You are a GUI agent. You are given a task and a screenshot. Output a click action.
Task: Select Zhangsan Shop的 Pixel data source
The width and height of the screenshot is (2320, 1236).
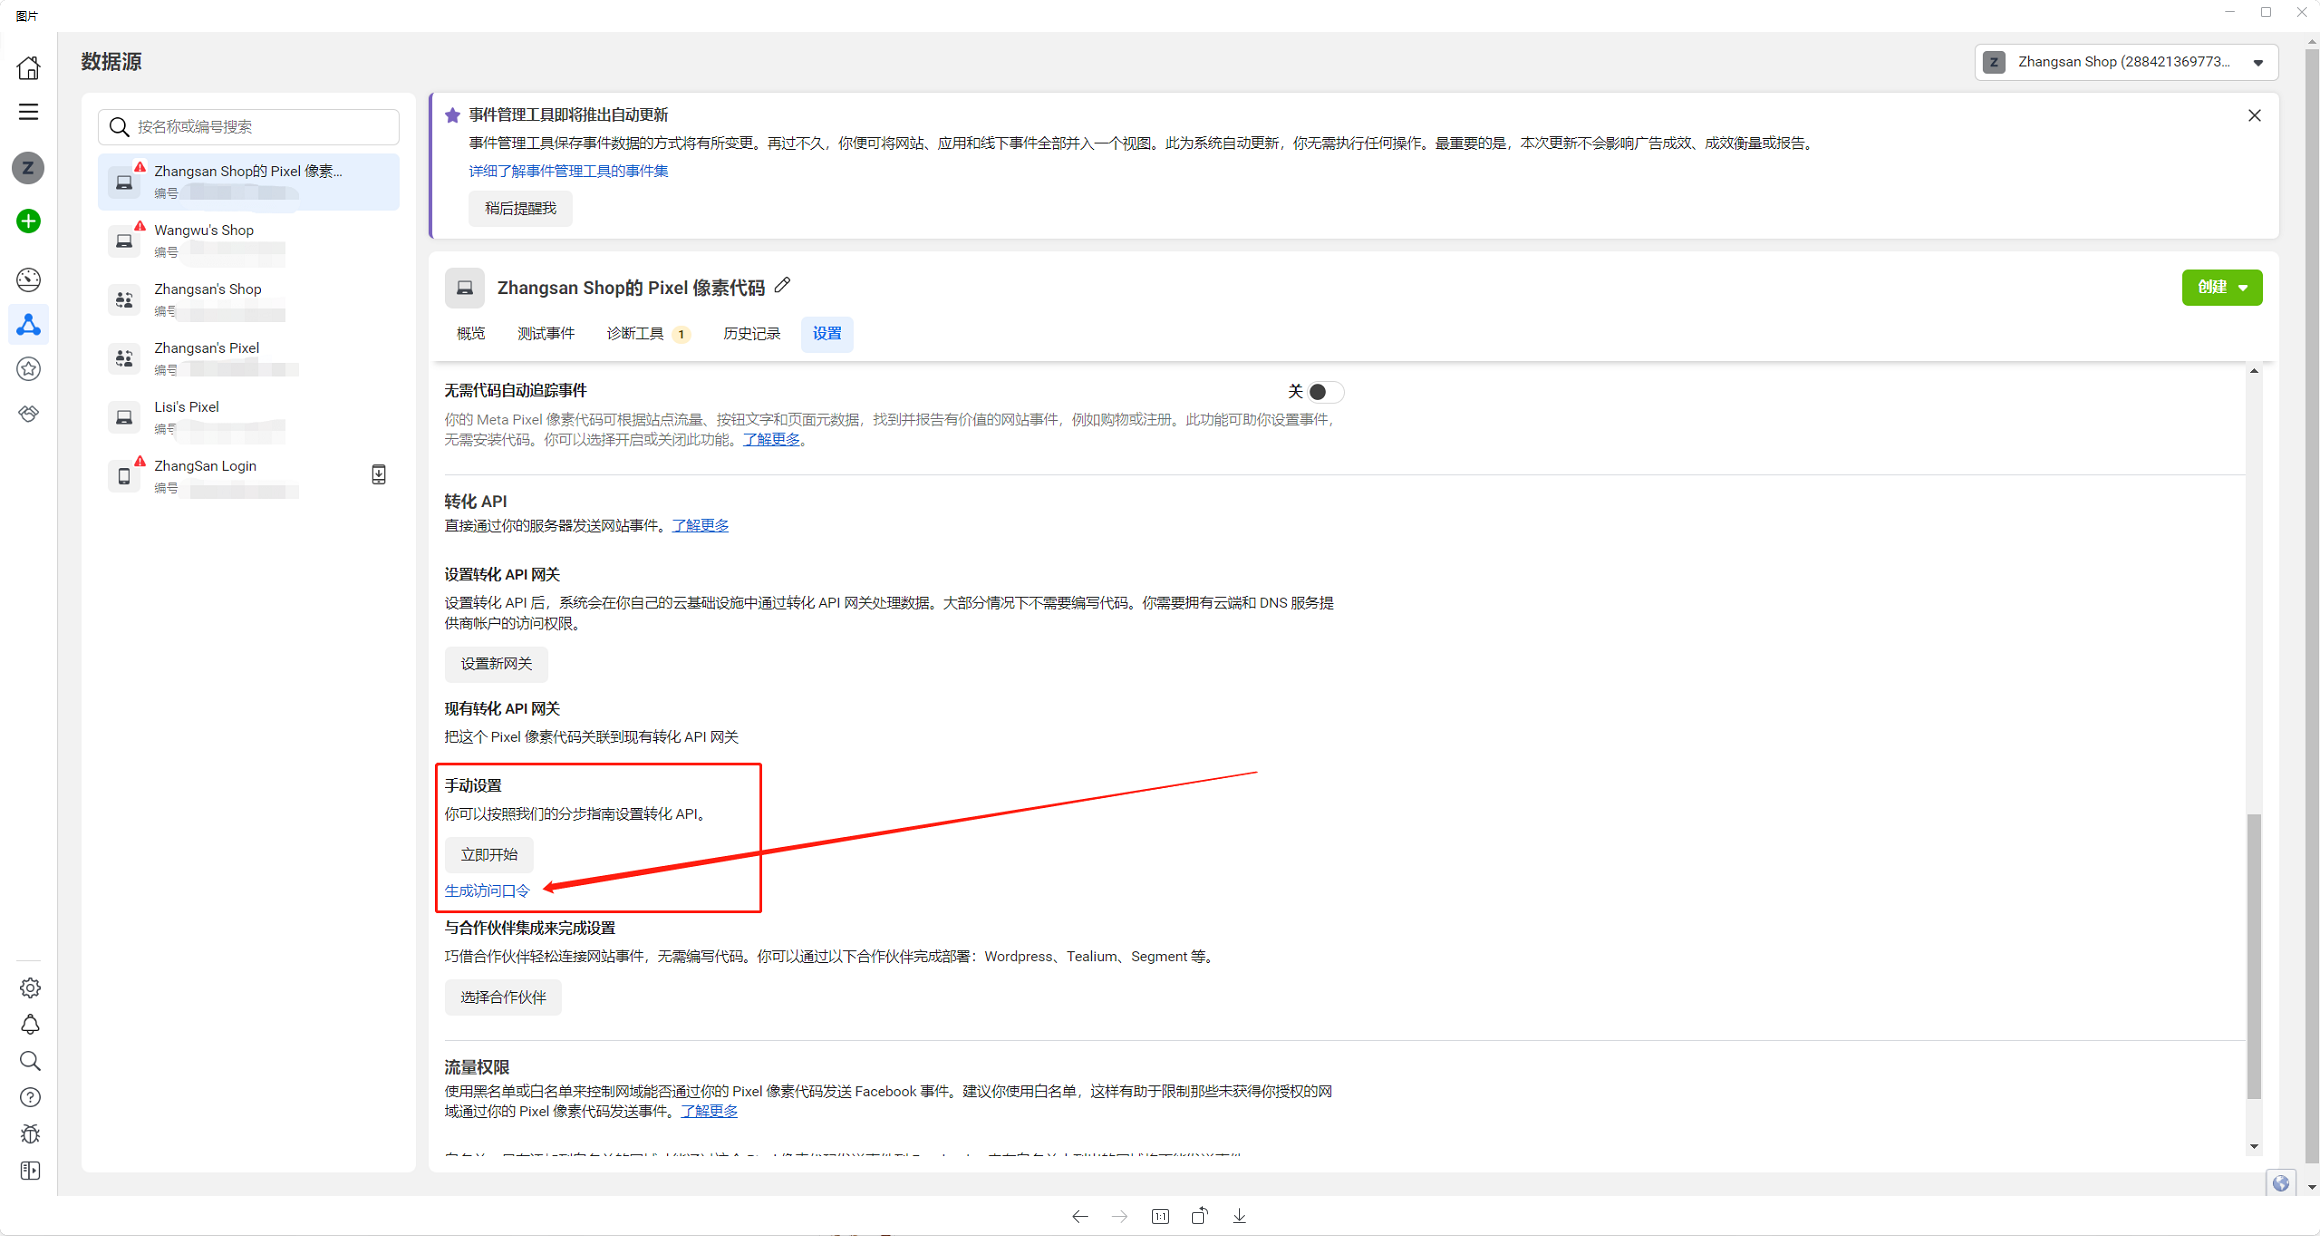pos(249,182)
